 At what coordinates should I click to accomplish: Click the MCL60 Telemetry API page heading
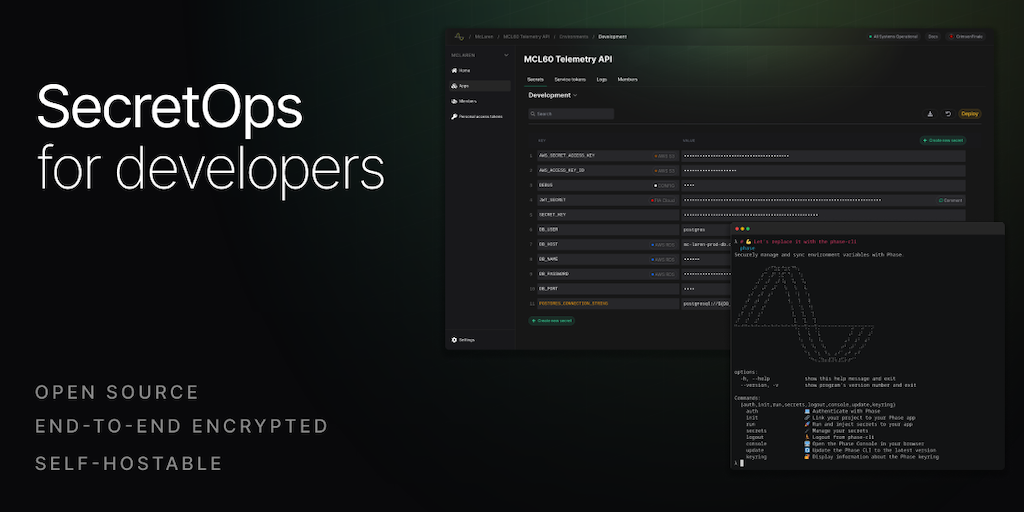(x=568, y=59)
